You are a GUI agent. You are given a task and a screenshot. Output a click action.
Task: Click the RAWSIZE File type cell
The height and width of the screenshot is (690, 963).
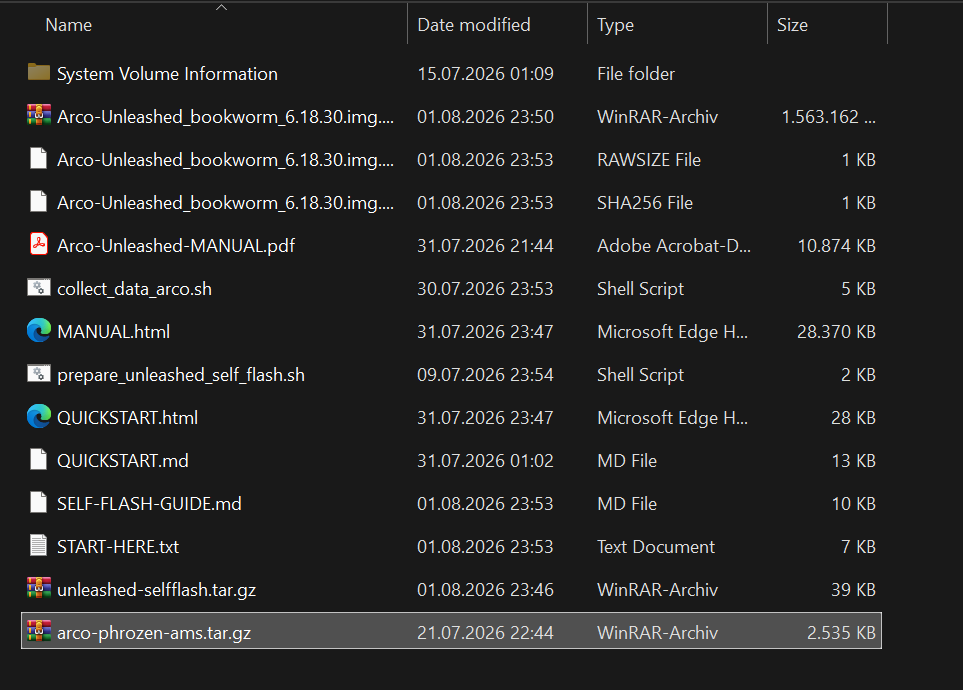[x=649, y=160]
